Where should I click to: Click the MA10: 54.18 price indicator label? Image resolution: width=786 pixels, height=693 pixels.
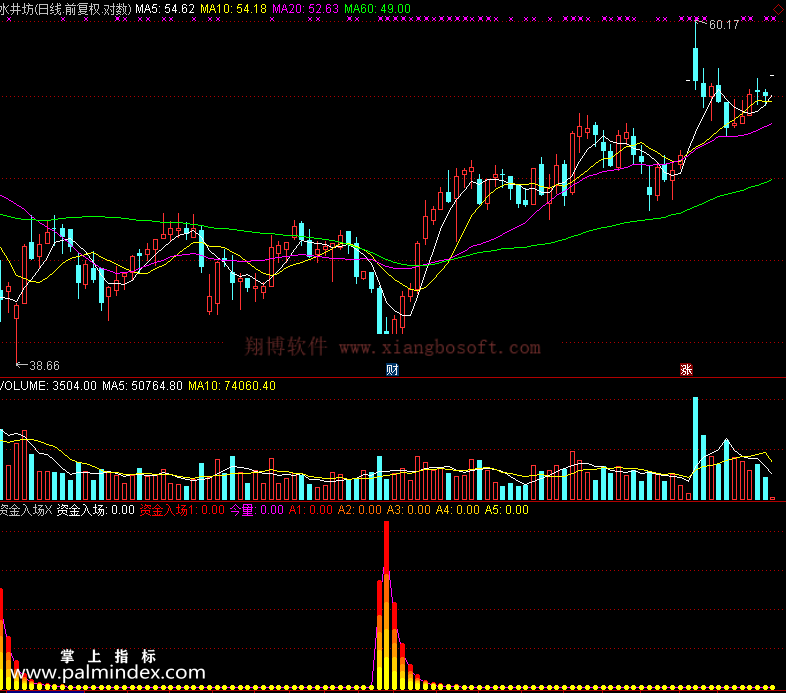tap(233, 9)
